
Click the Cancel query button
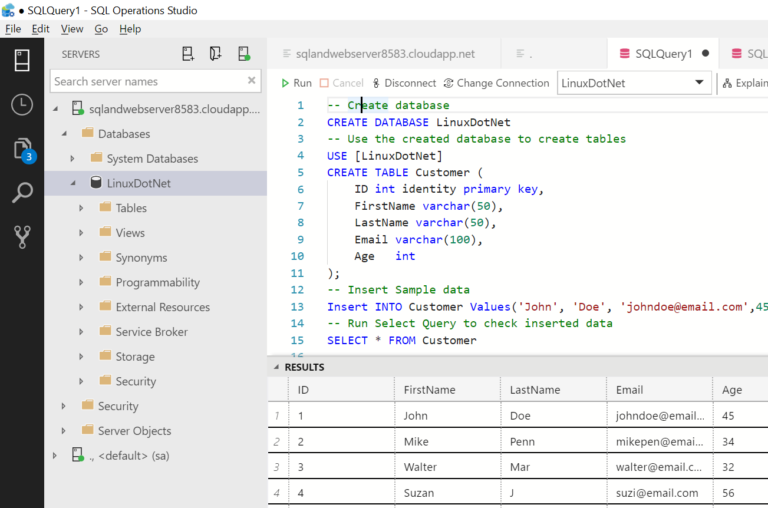[341, 83]
